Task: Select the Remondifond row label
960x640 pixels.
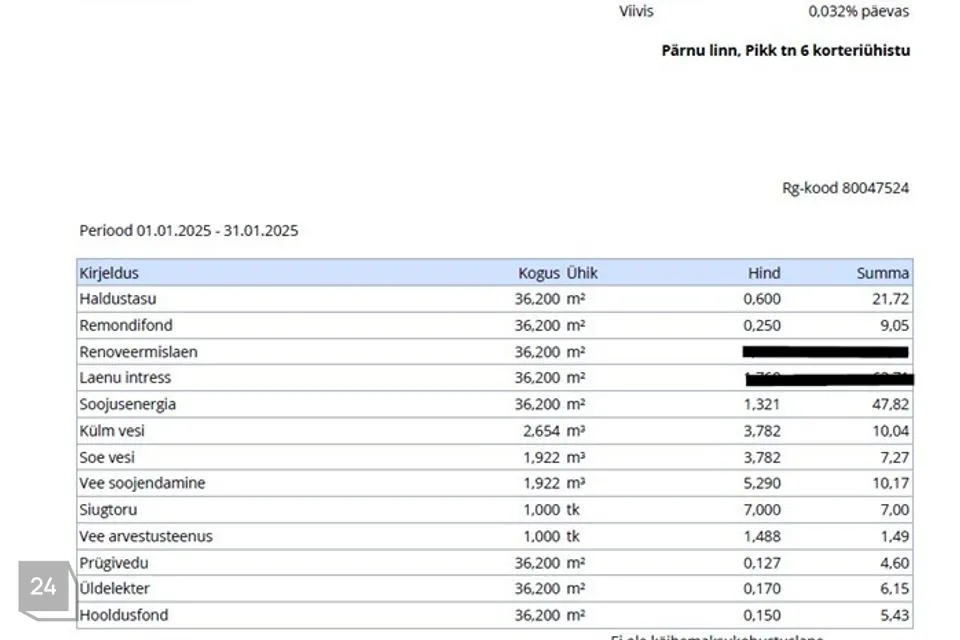Action: click(x=125, y=325)
